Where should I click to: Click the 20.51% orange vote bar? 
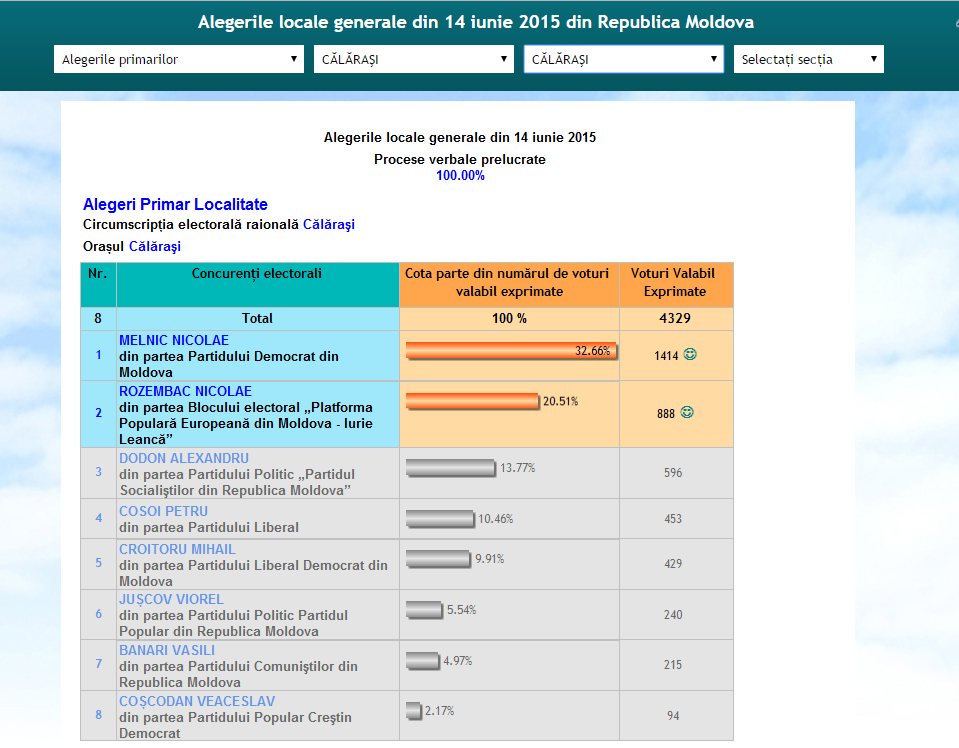tap(472, 401)
